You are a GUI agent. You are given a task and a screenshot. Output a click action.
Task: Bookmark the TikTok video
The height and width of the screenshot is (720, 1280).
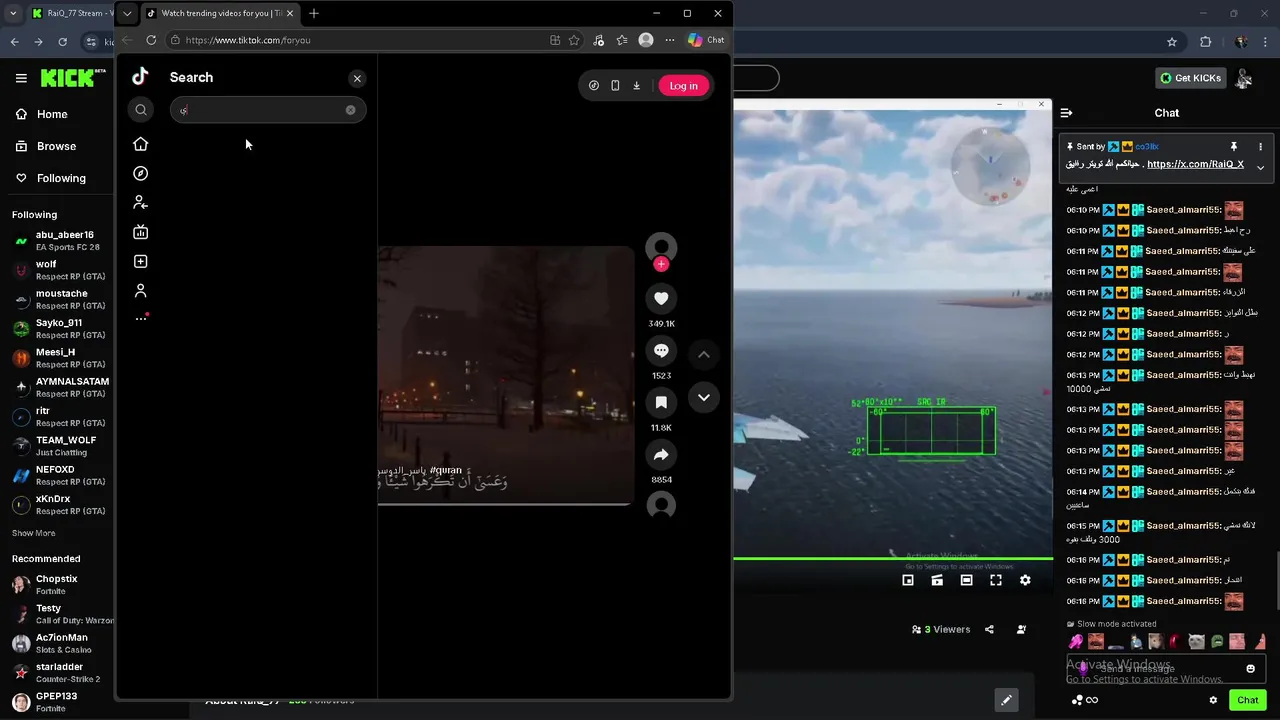(661, 402)
